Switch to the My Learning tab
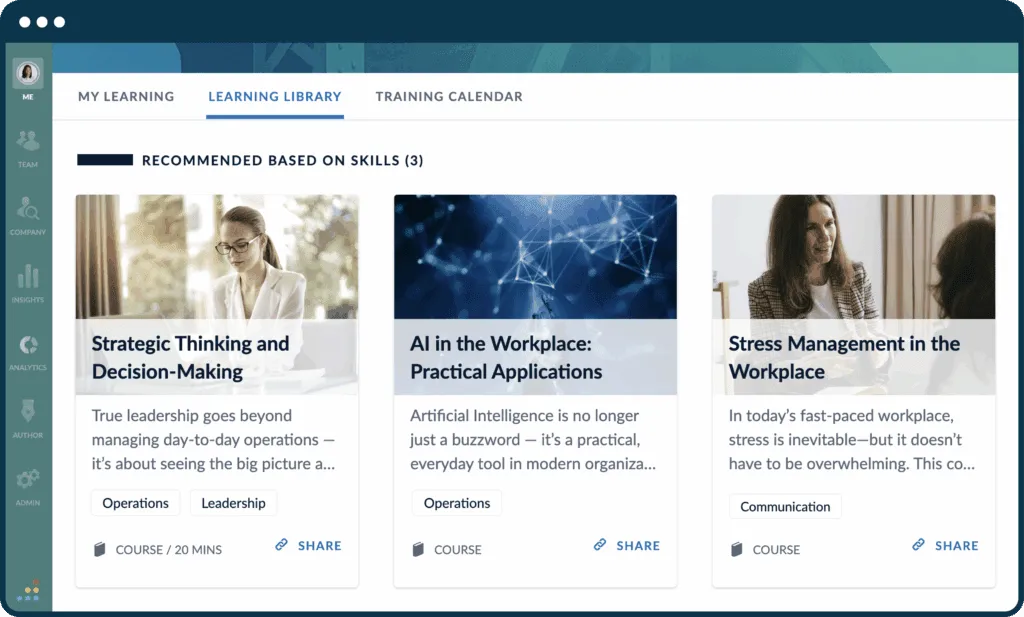The image size is (1024, 617). 126,97
